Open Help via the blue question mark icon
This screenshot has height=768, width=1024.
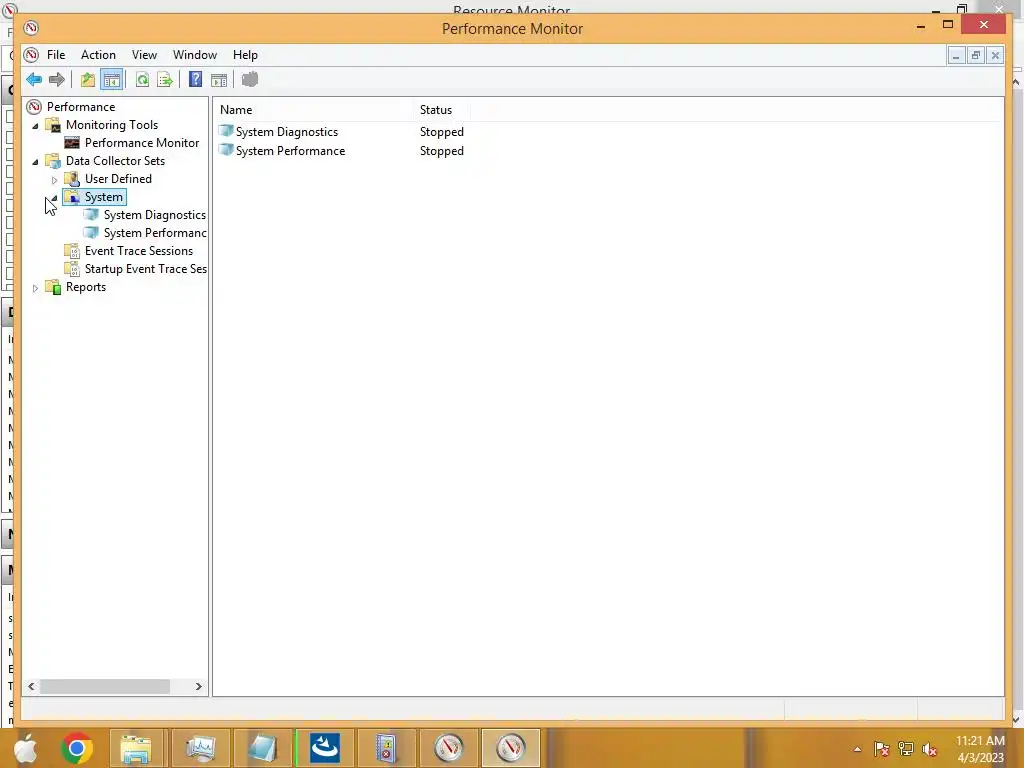[x=195, y=80]
